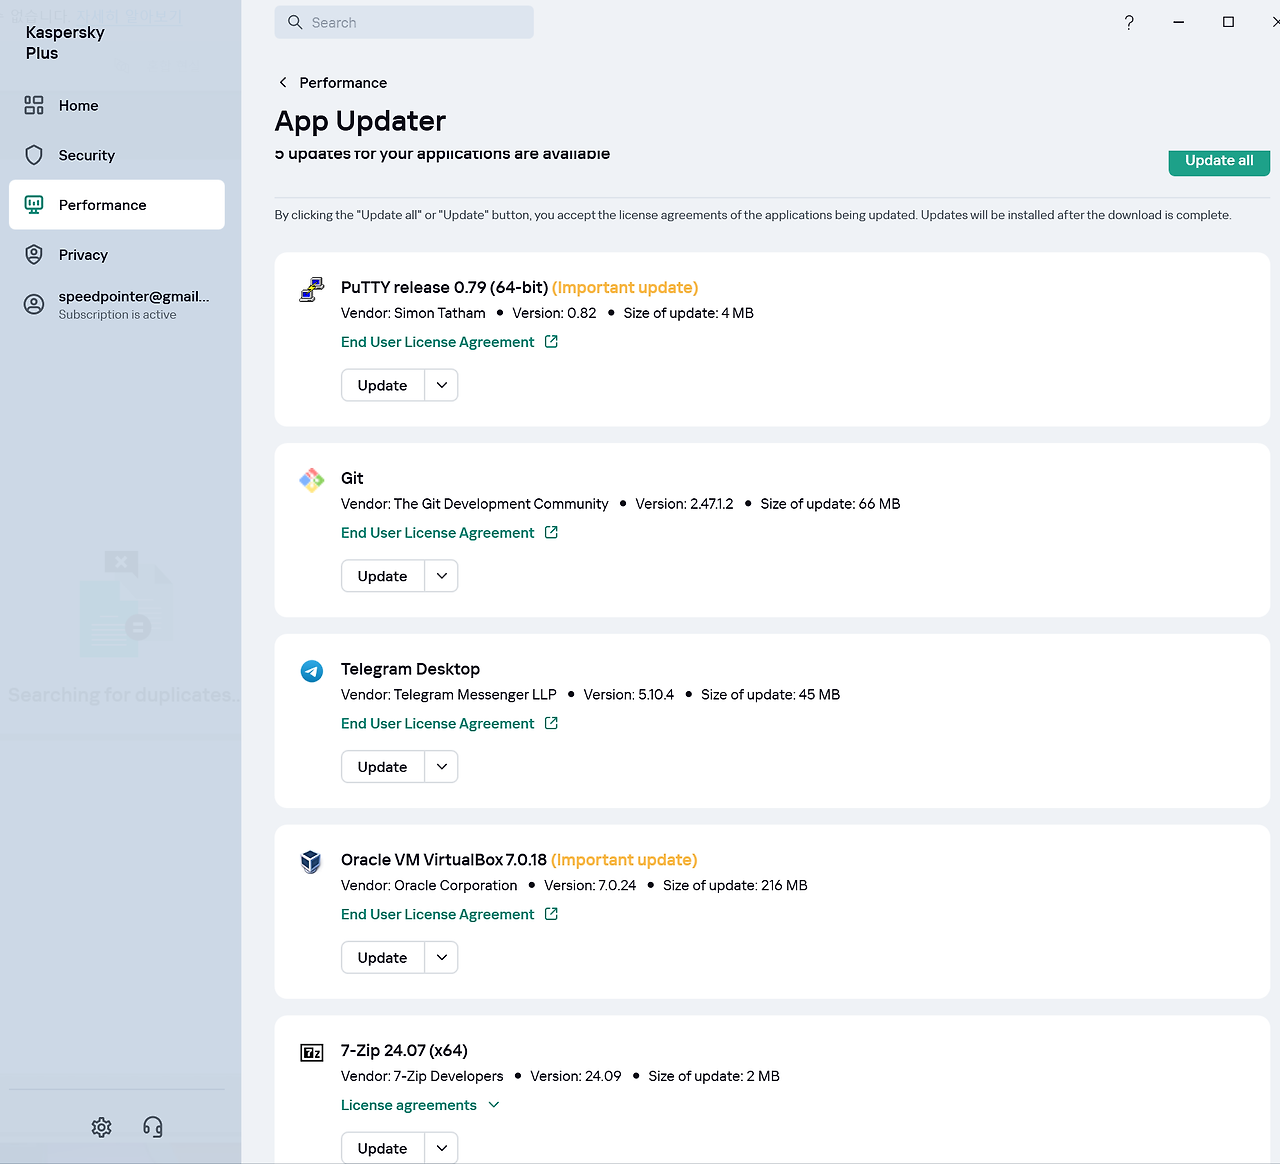Open settings via the gear icon
Image resolution: width=1280 pixels, height=1164 pixels.
click(x=101, y=1127)
